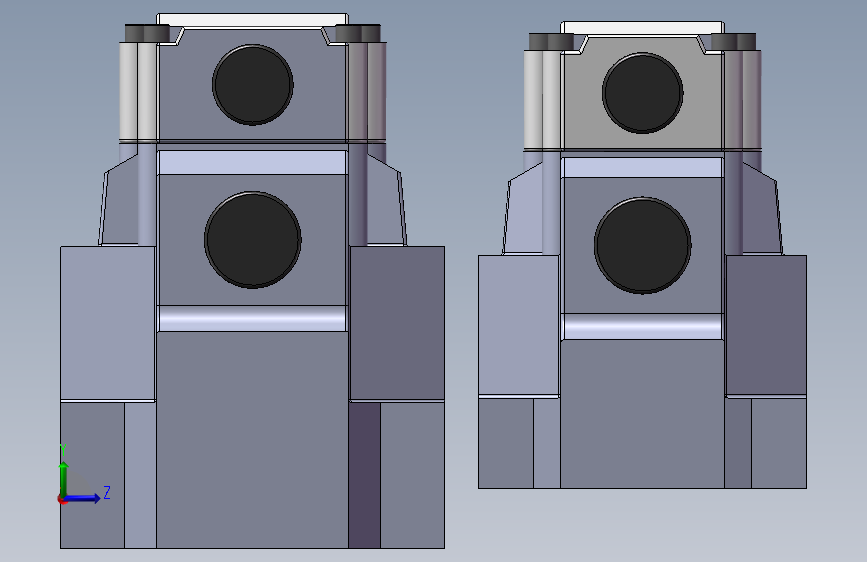Image resolution: width=867 pixels, height=562 pixels.
Task: Select lower black circular port on left model
Action: (253, 240)
